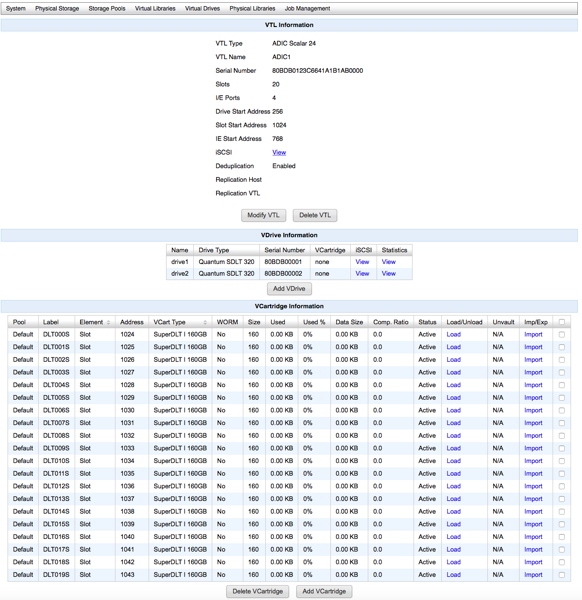Load cartridge DLT019S

[x=453, y=574]
